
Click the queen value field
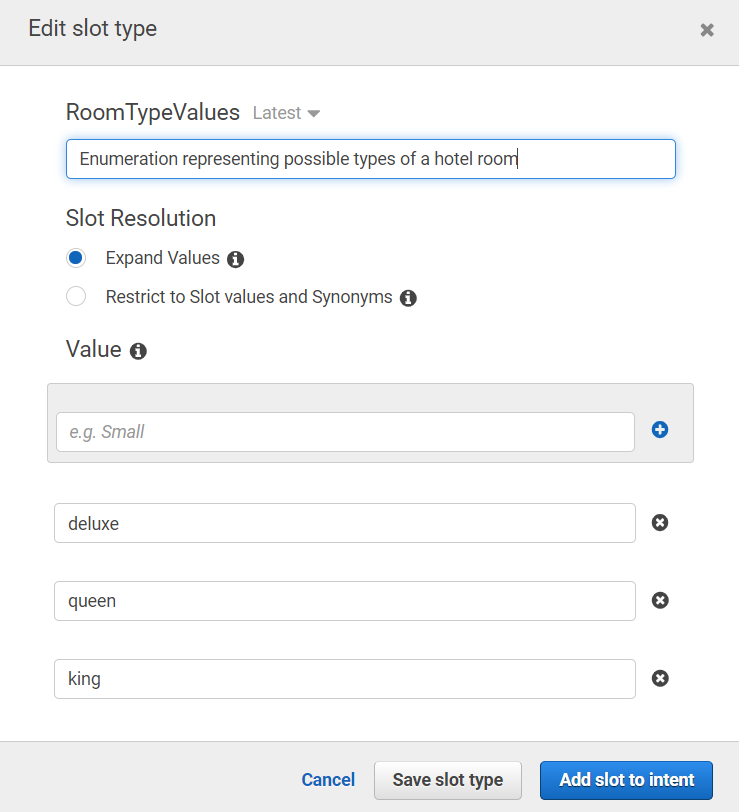(345, 601)
